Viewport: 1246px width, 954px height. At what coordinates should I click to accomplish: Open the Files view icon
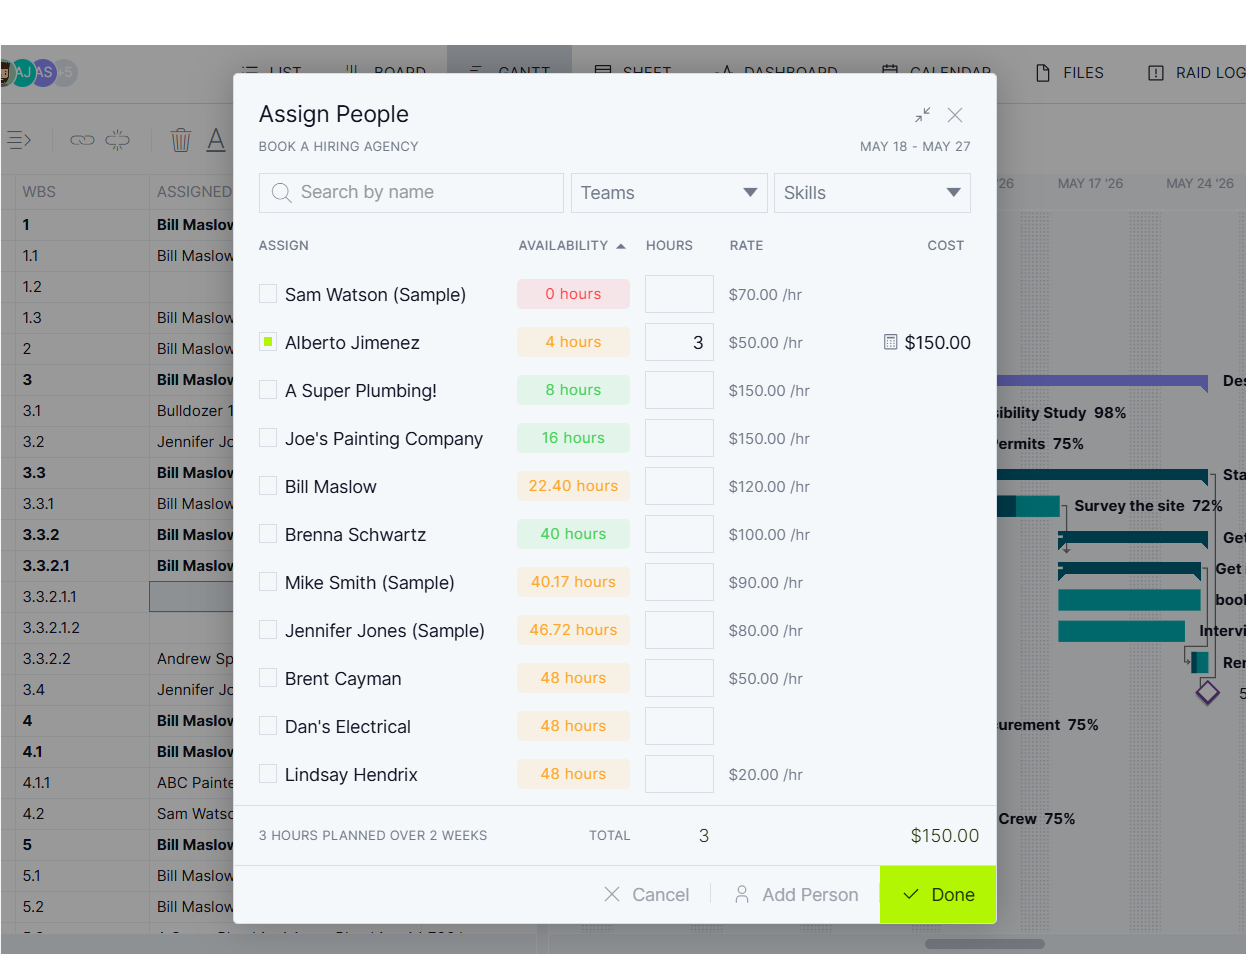click(1043, 73)
